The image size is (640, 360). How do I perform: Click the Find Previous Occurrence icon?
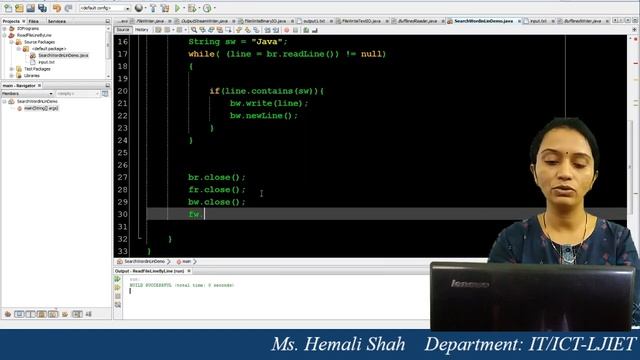click(x=202, y=30)
